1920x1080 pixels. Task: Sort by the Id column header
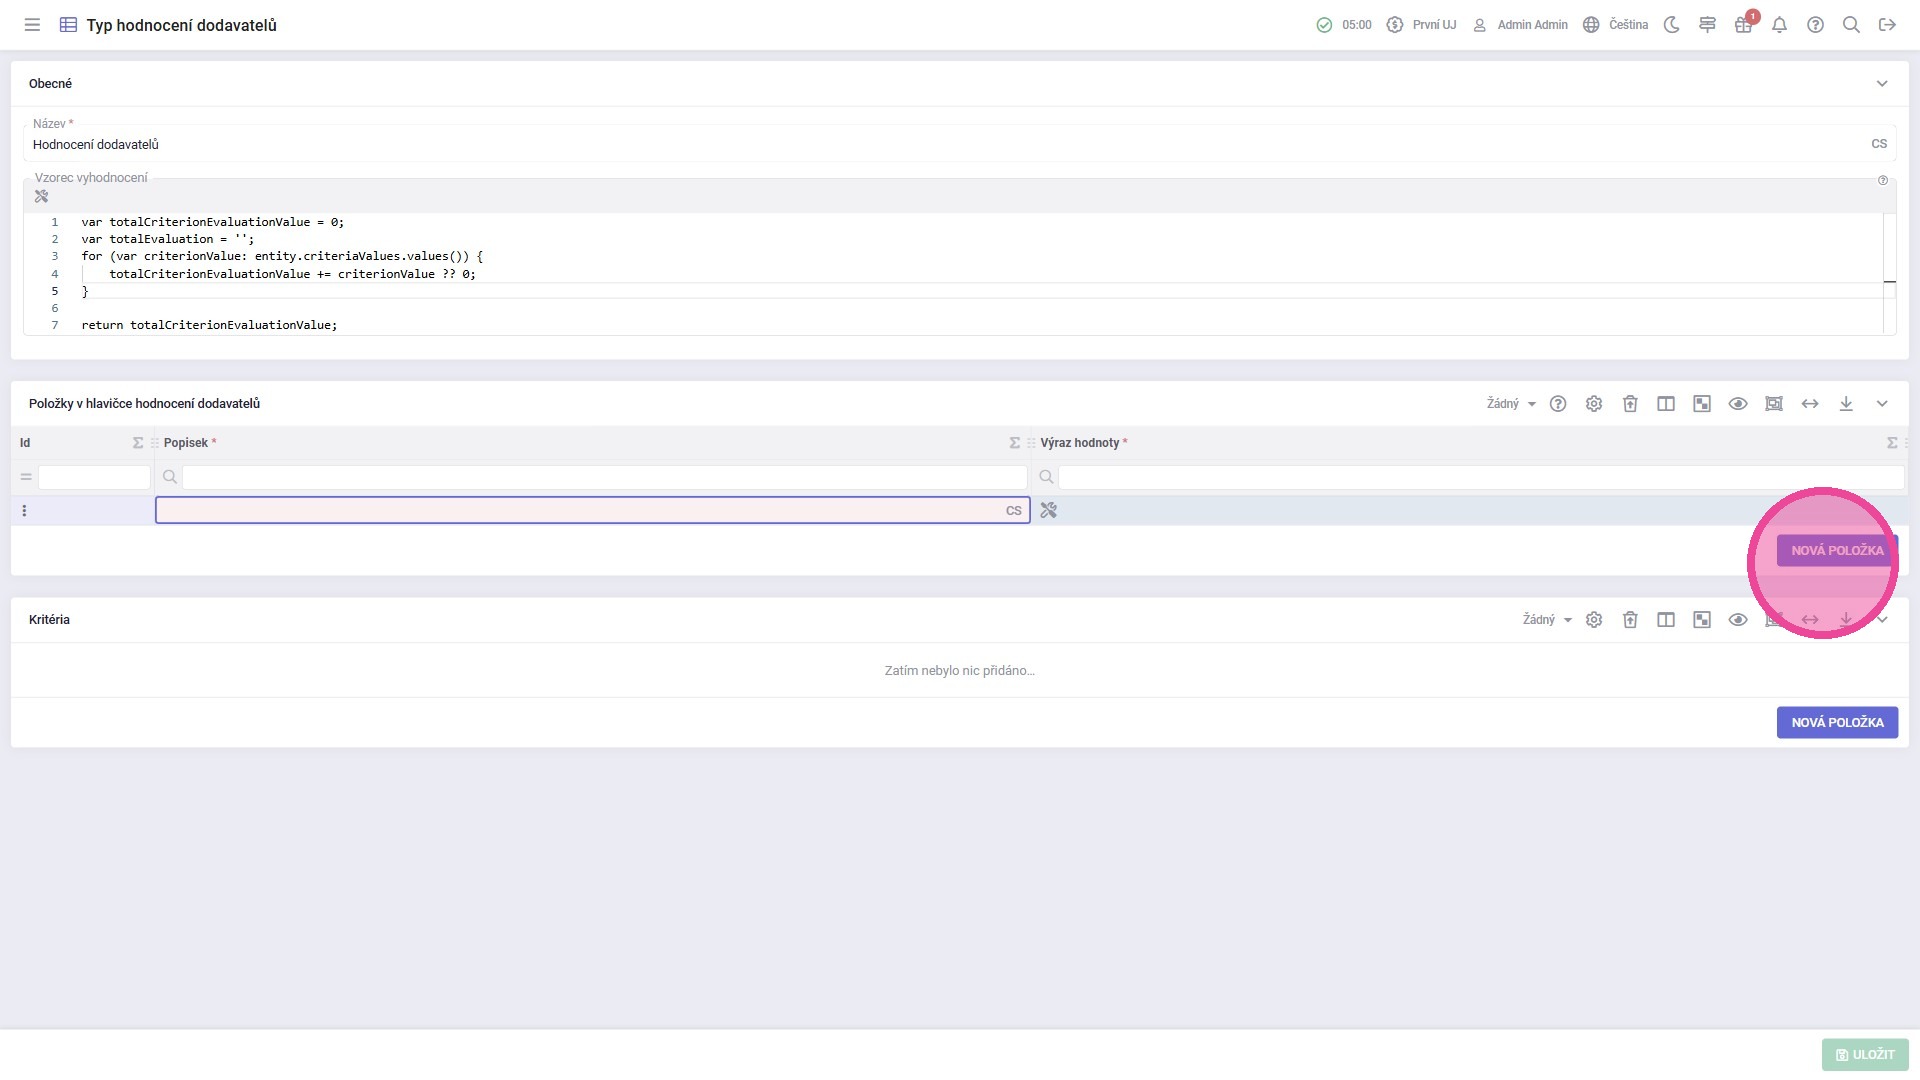click(25, 443)
